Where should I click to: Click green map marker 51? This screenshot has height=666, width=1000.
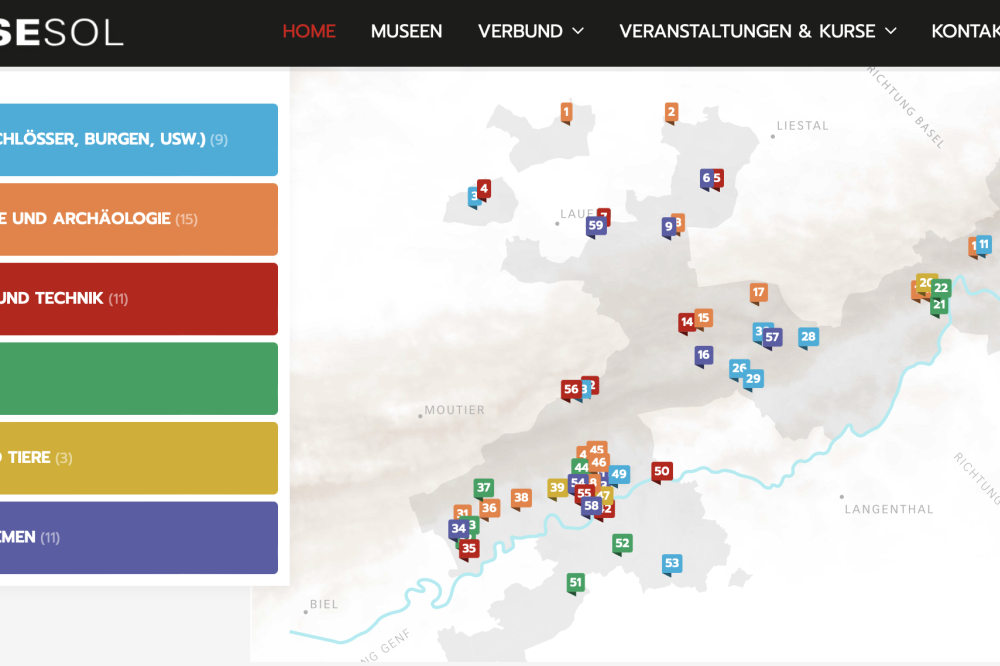(575, 582)
